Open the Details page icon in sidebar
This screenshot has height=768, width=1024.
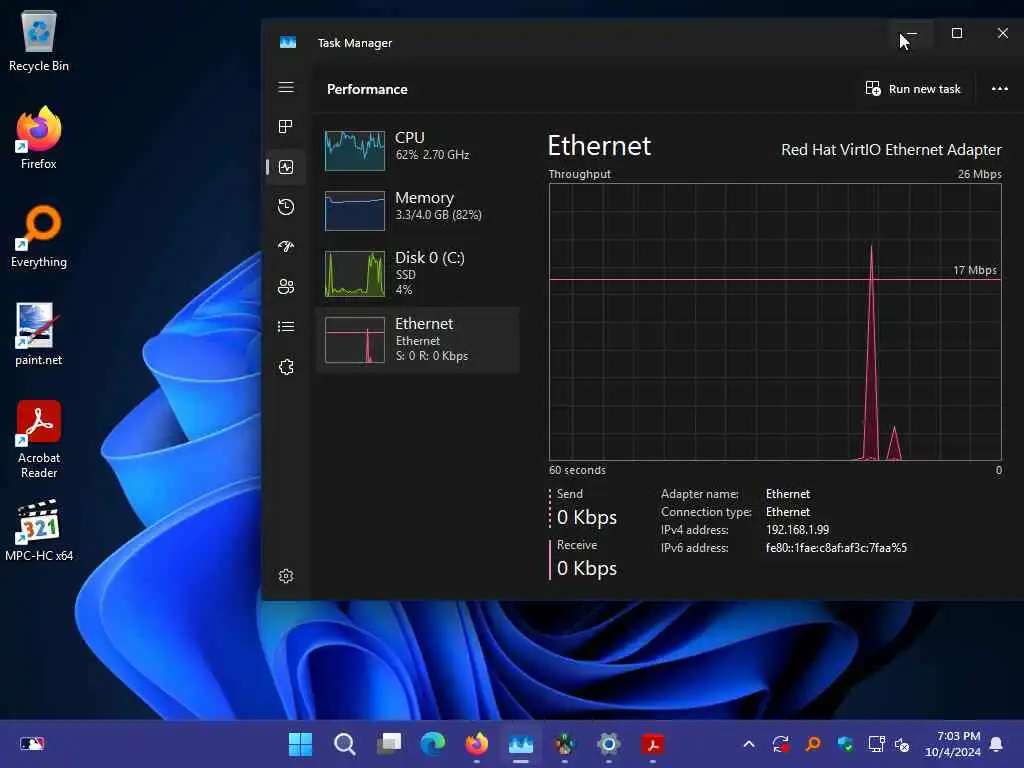286,327
